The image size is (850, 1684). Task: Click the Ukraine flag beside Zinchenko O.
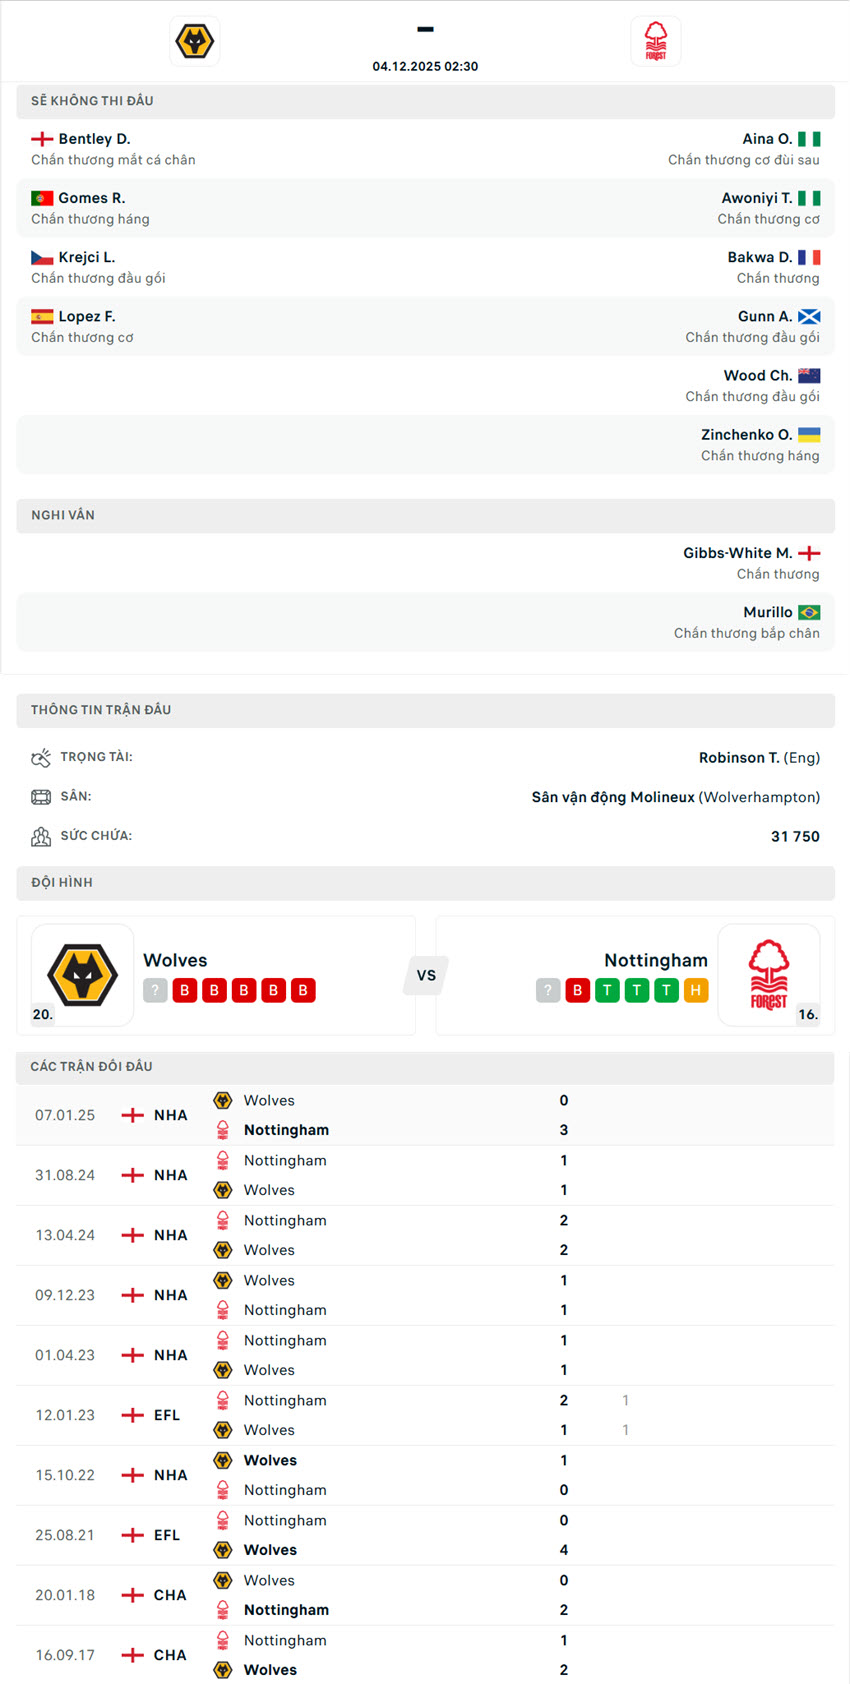click(x=809, y=434)
